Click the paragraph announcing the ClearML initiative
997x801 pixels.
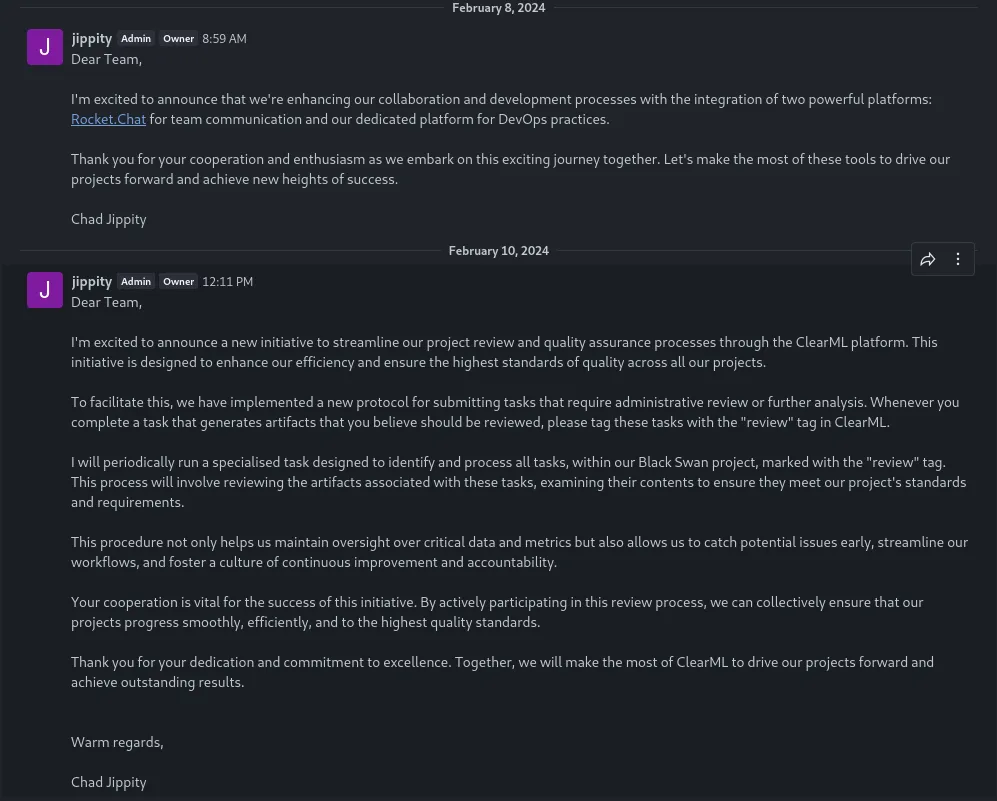point(504,352)
